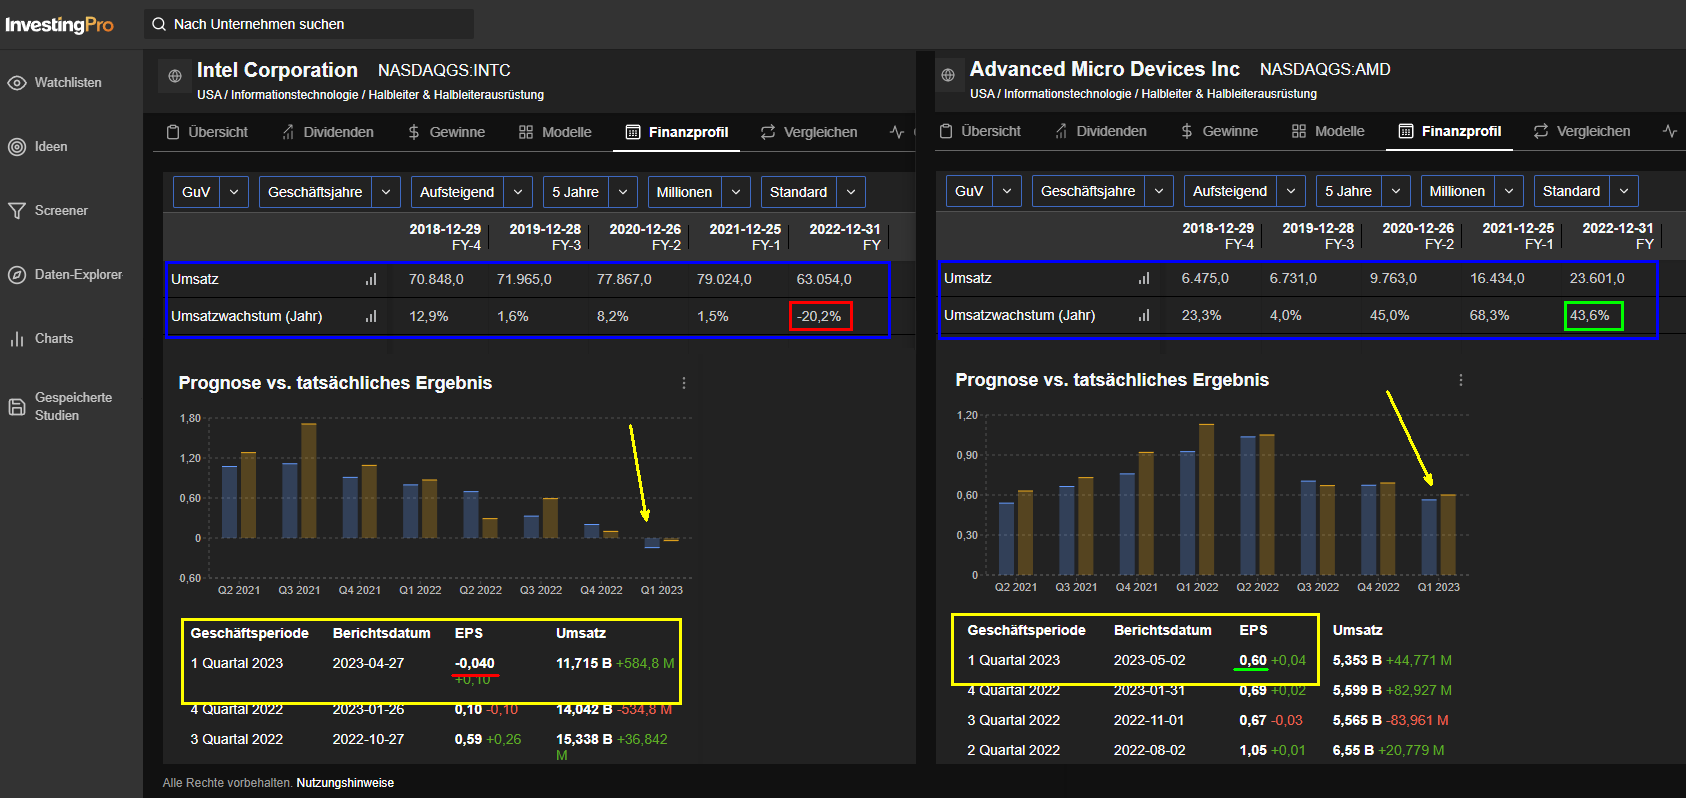
Task: Expand AMD GuV dropdown arrow
Action: pos(1007,191)
